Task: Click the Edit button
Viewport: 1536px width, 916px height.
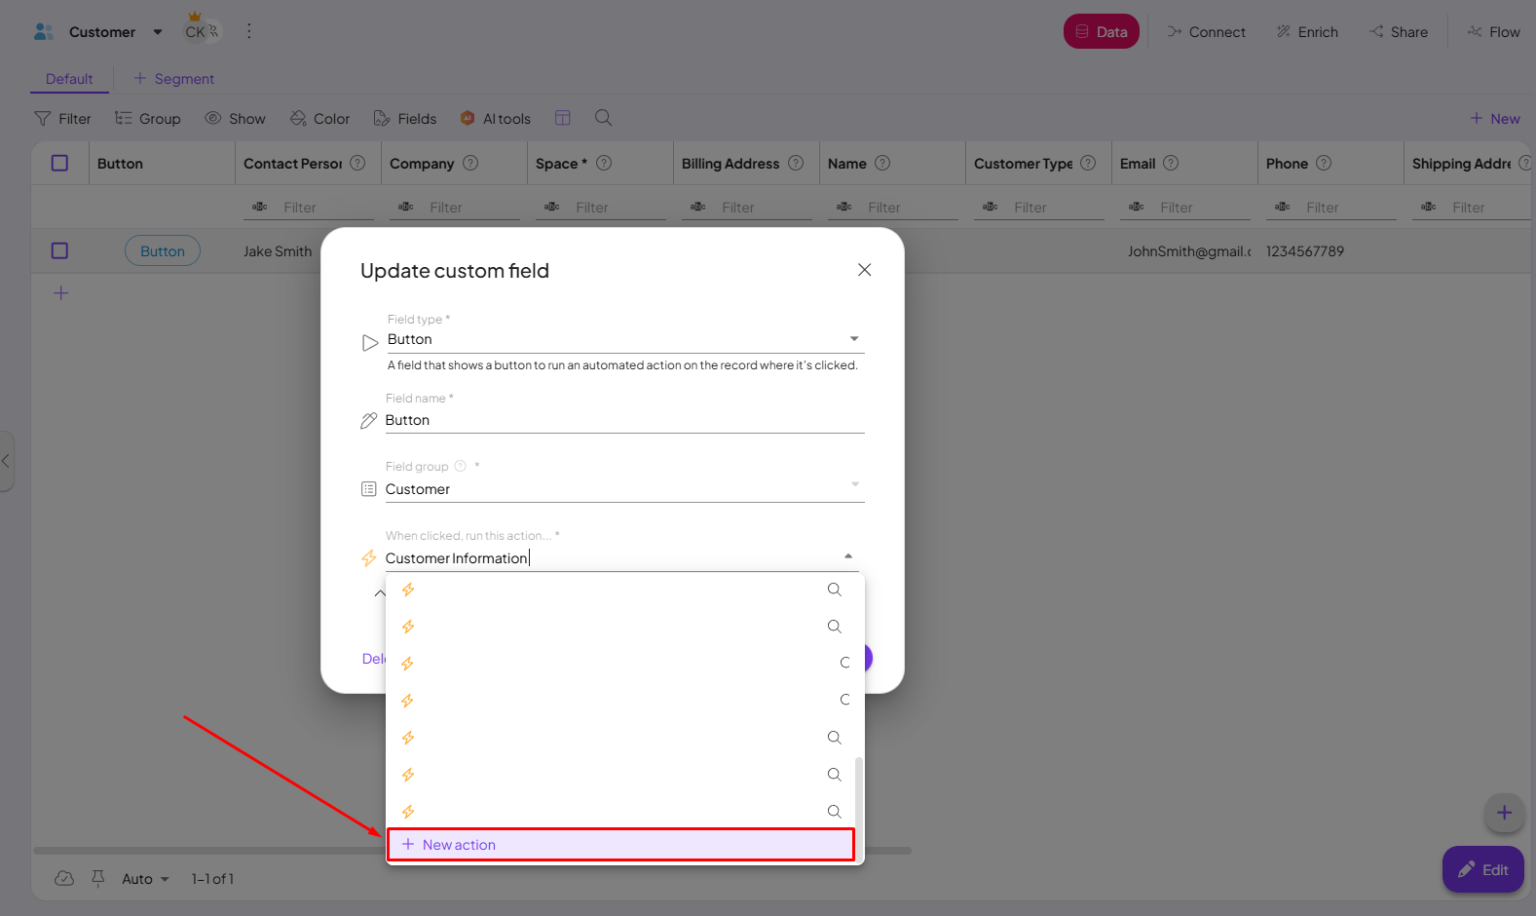Action: pos(1483,869)
